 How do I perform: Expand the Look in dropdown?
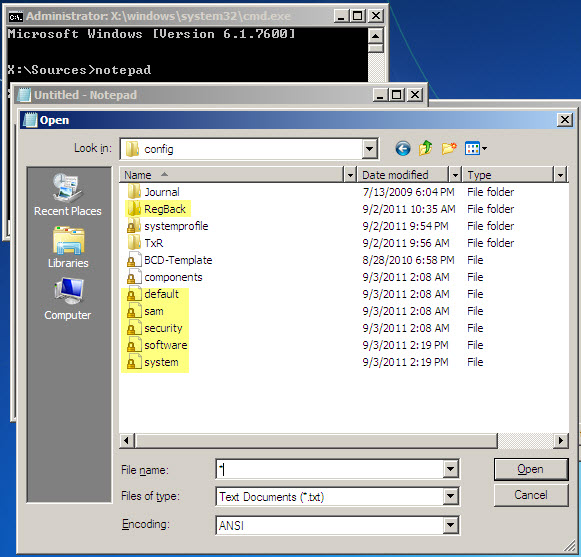369,149
